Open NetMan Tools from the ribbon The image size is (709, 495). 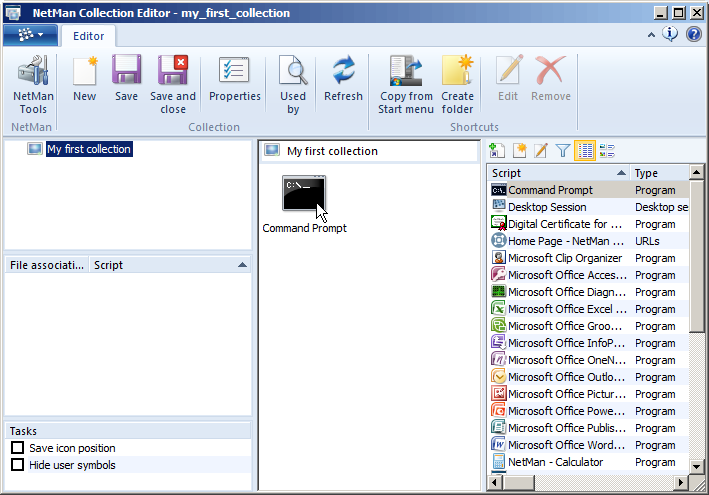click(x=33, y=85)
